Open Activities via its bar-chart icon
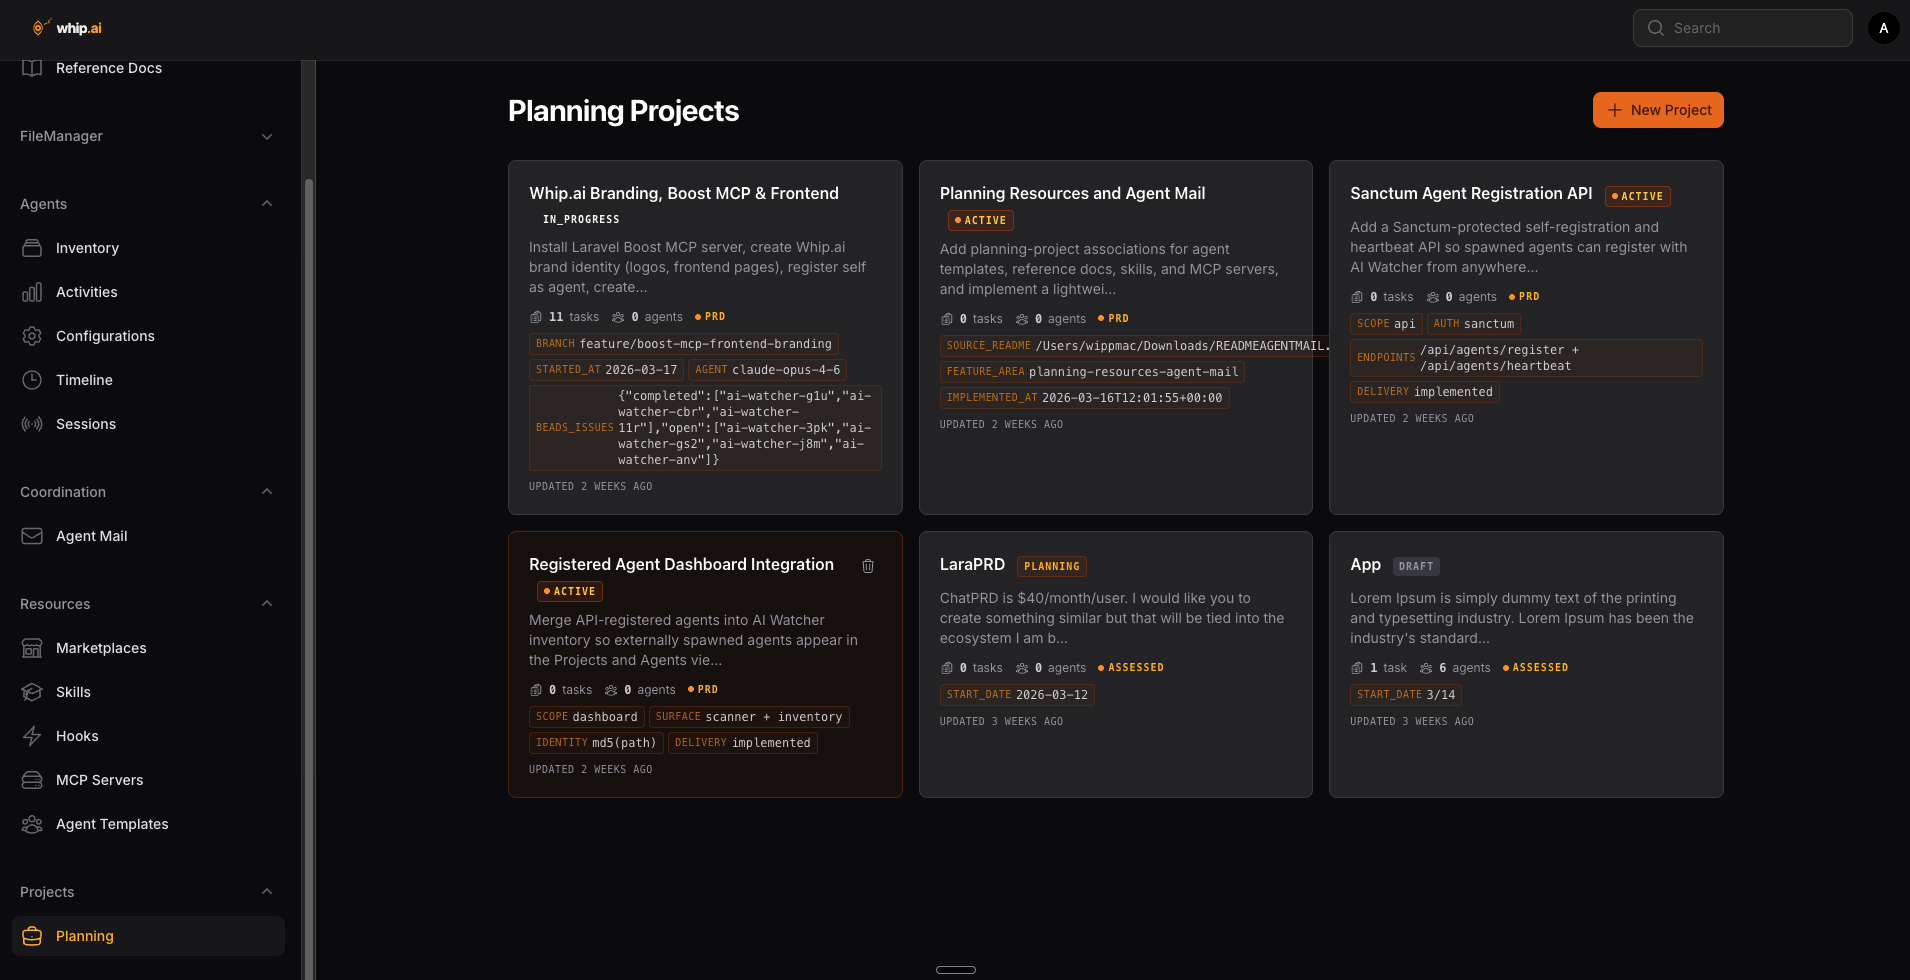Image resolution: width=1910 pixels, height=980 pixels. 32,292
